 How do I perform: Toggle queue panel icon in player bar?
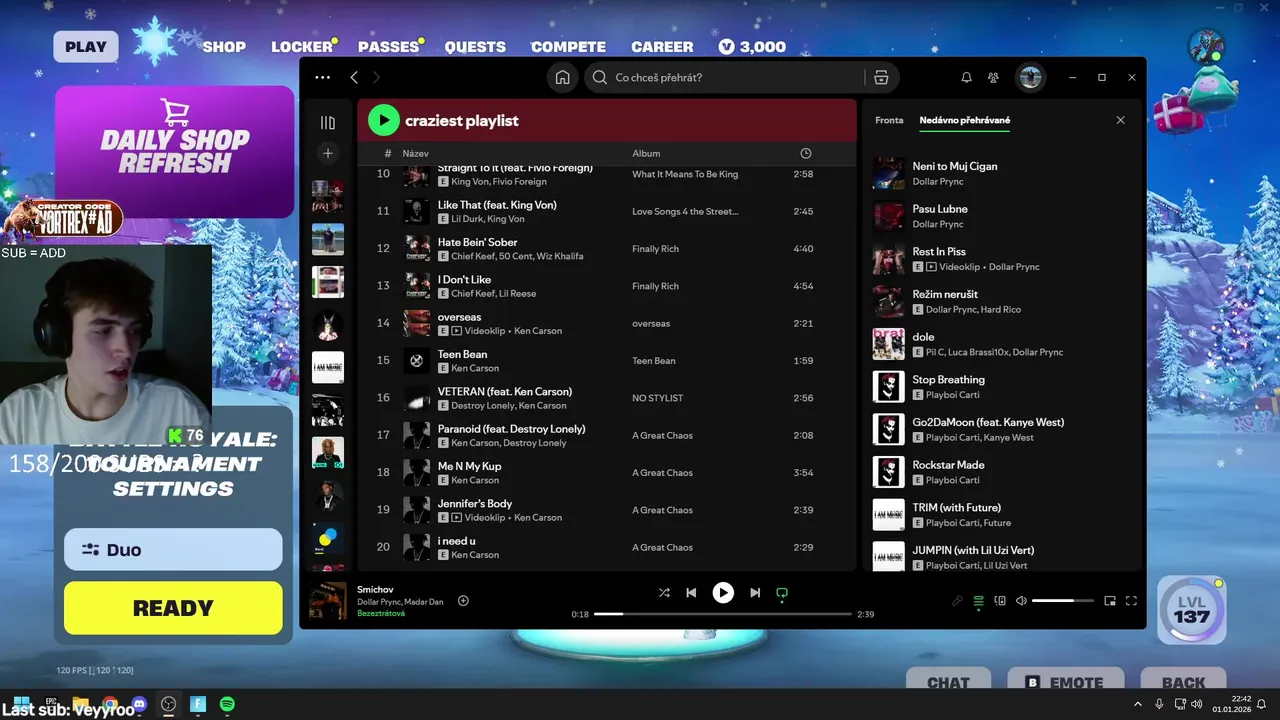point(978,601)
